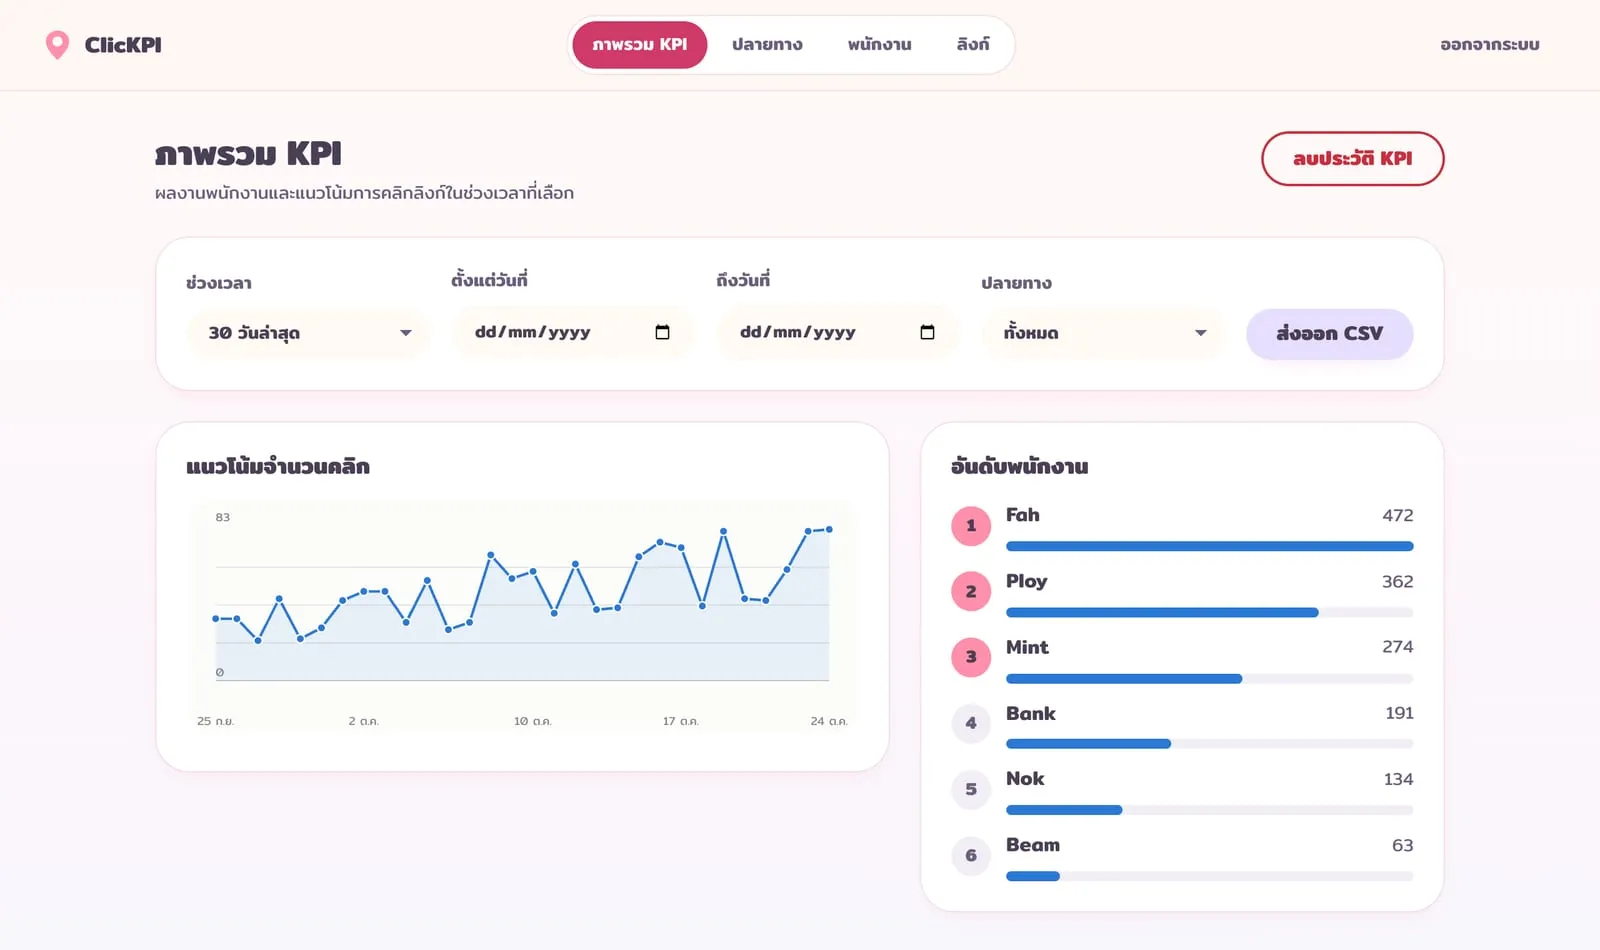Click the ClicKPI pin logo icon
Screen dimensions: 1600x950
[58, 45]
